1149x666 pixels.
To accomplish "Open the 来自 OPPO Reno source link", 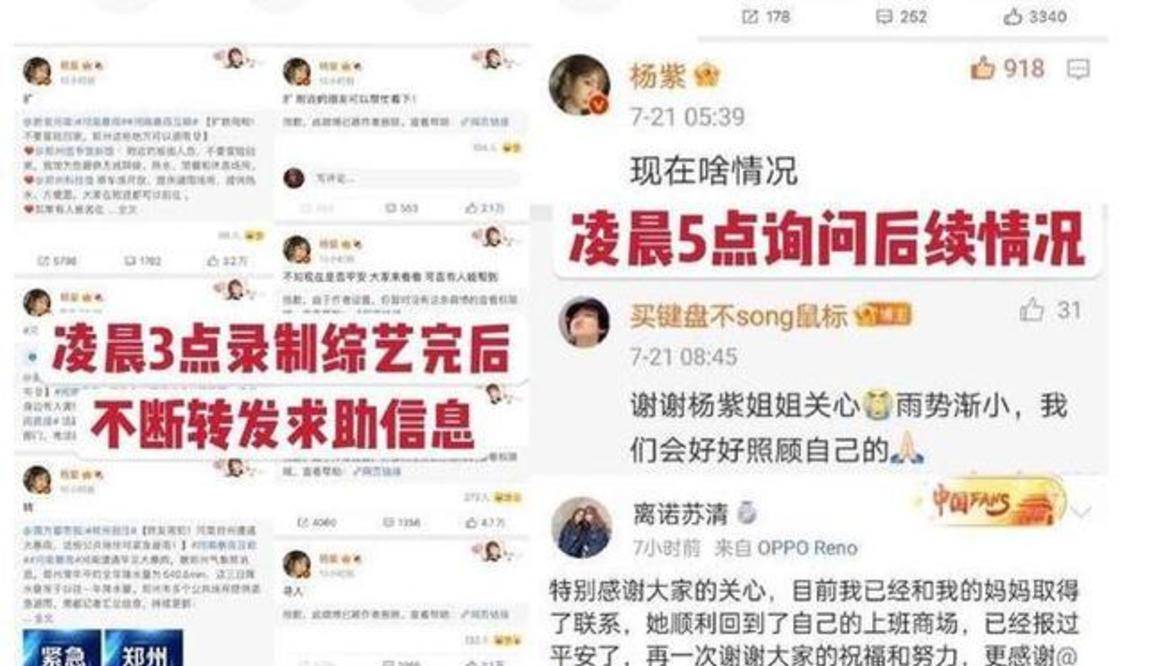I will (x=786, y=548).
